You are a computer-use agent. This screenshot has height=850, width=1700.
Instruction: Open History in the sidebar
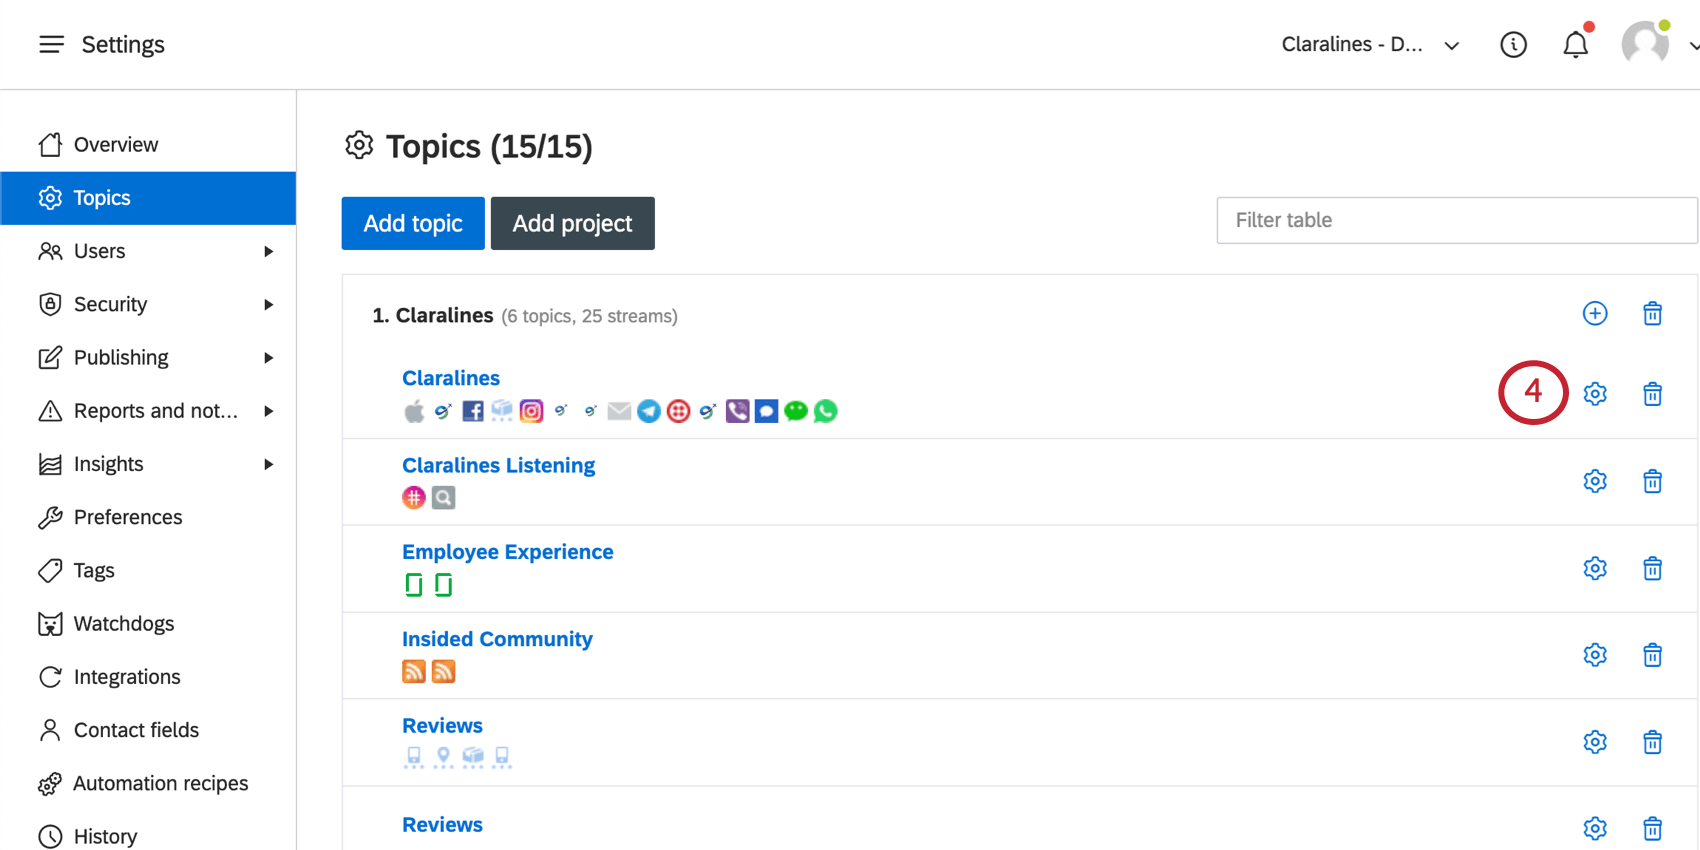point(148,836)
